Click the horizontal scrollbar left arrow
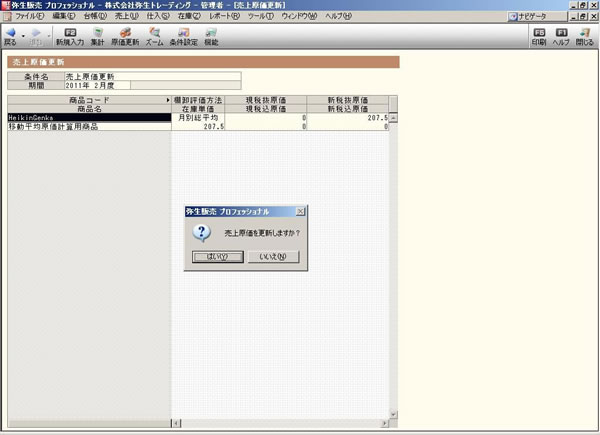Viewport: 600px width, 435px height. pyautogui.click(x=176, y=423)
